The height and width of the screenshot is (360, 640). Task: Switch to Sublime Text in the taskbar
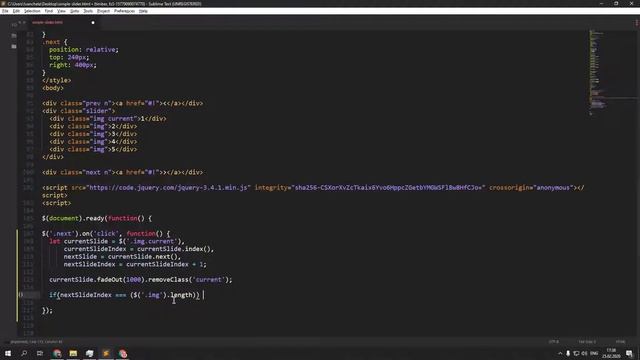click(x=106, y=353)
